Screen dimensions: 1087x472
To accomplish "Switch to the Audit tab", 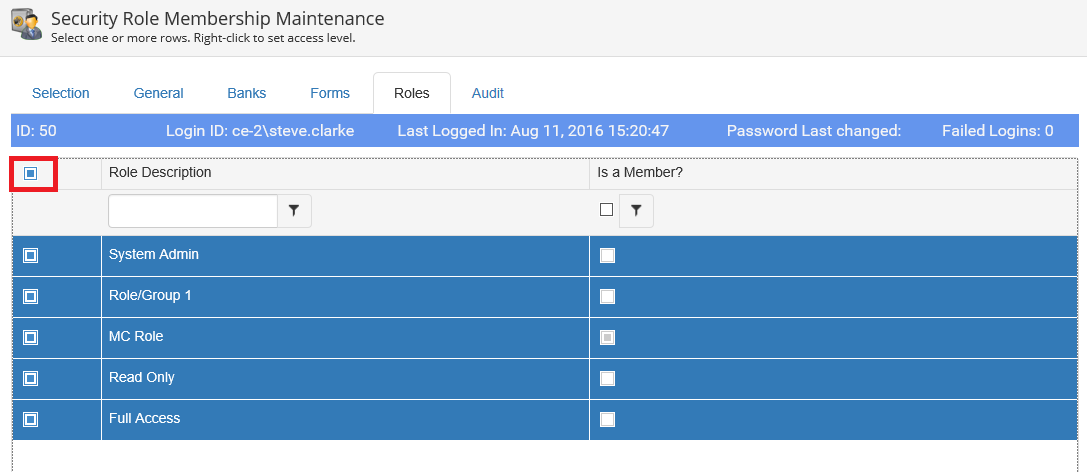I will pyautogui.click(x=488, y=93).
